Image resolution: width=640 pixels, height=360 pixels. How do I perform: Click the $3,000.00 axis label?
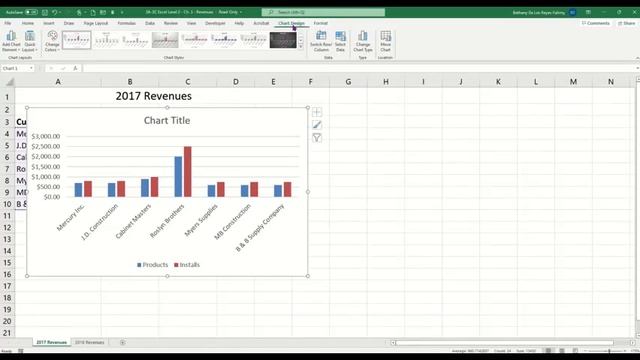click(x=46, y=136)
